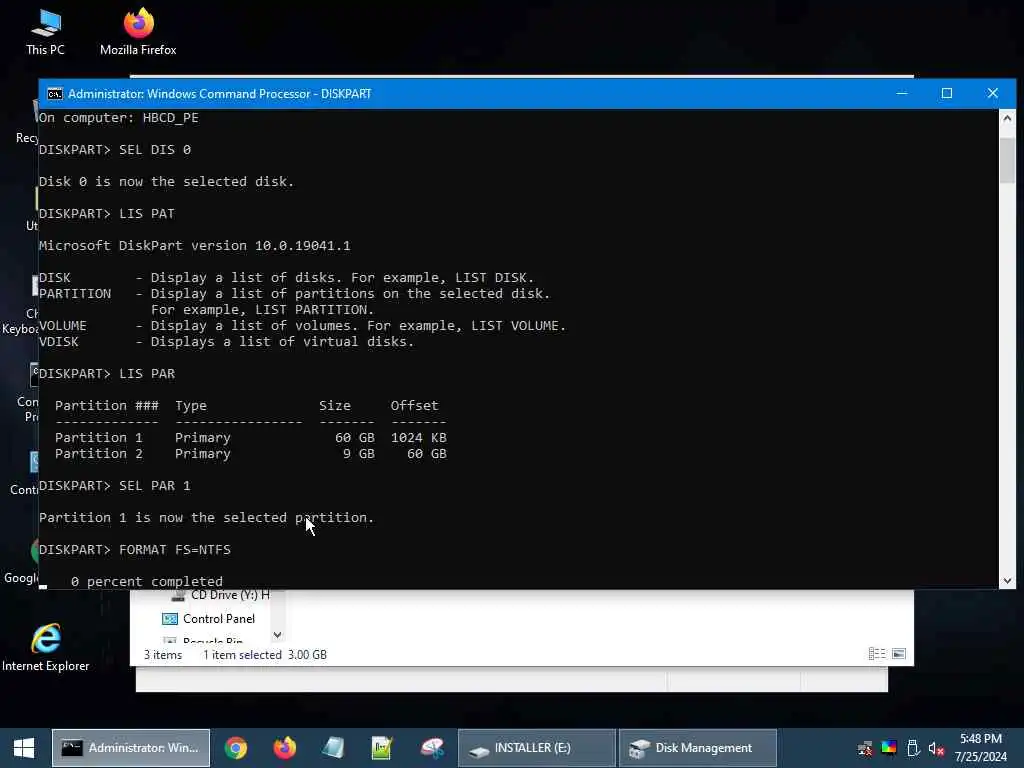Viewport: 1024px width, 768px height.
Task: Click the command window scroll up arrow
Action: point(1007,118)
